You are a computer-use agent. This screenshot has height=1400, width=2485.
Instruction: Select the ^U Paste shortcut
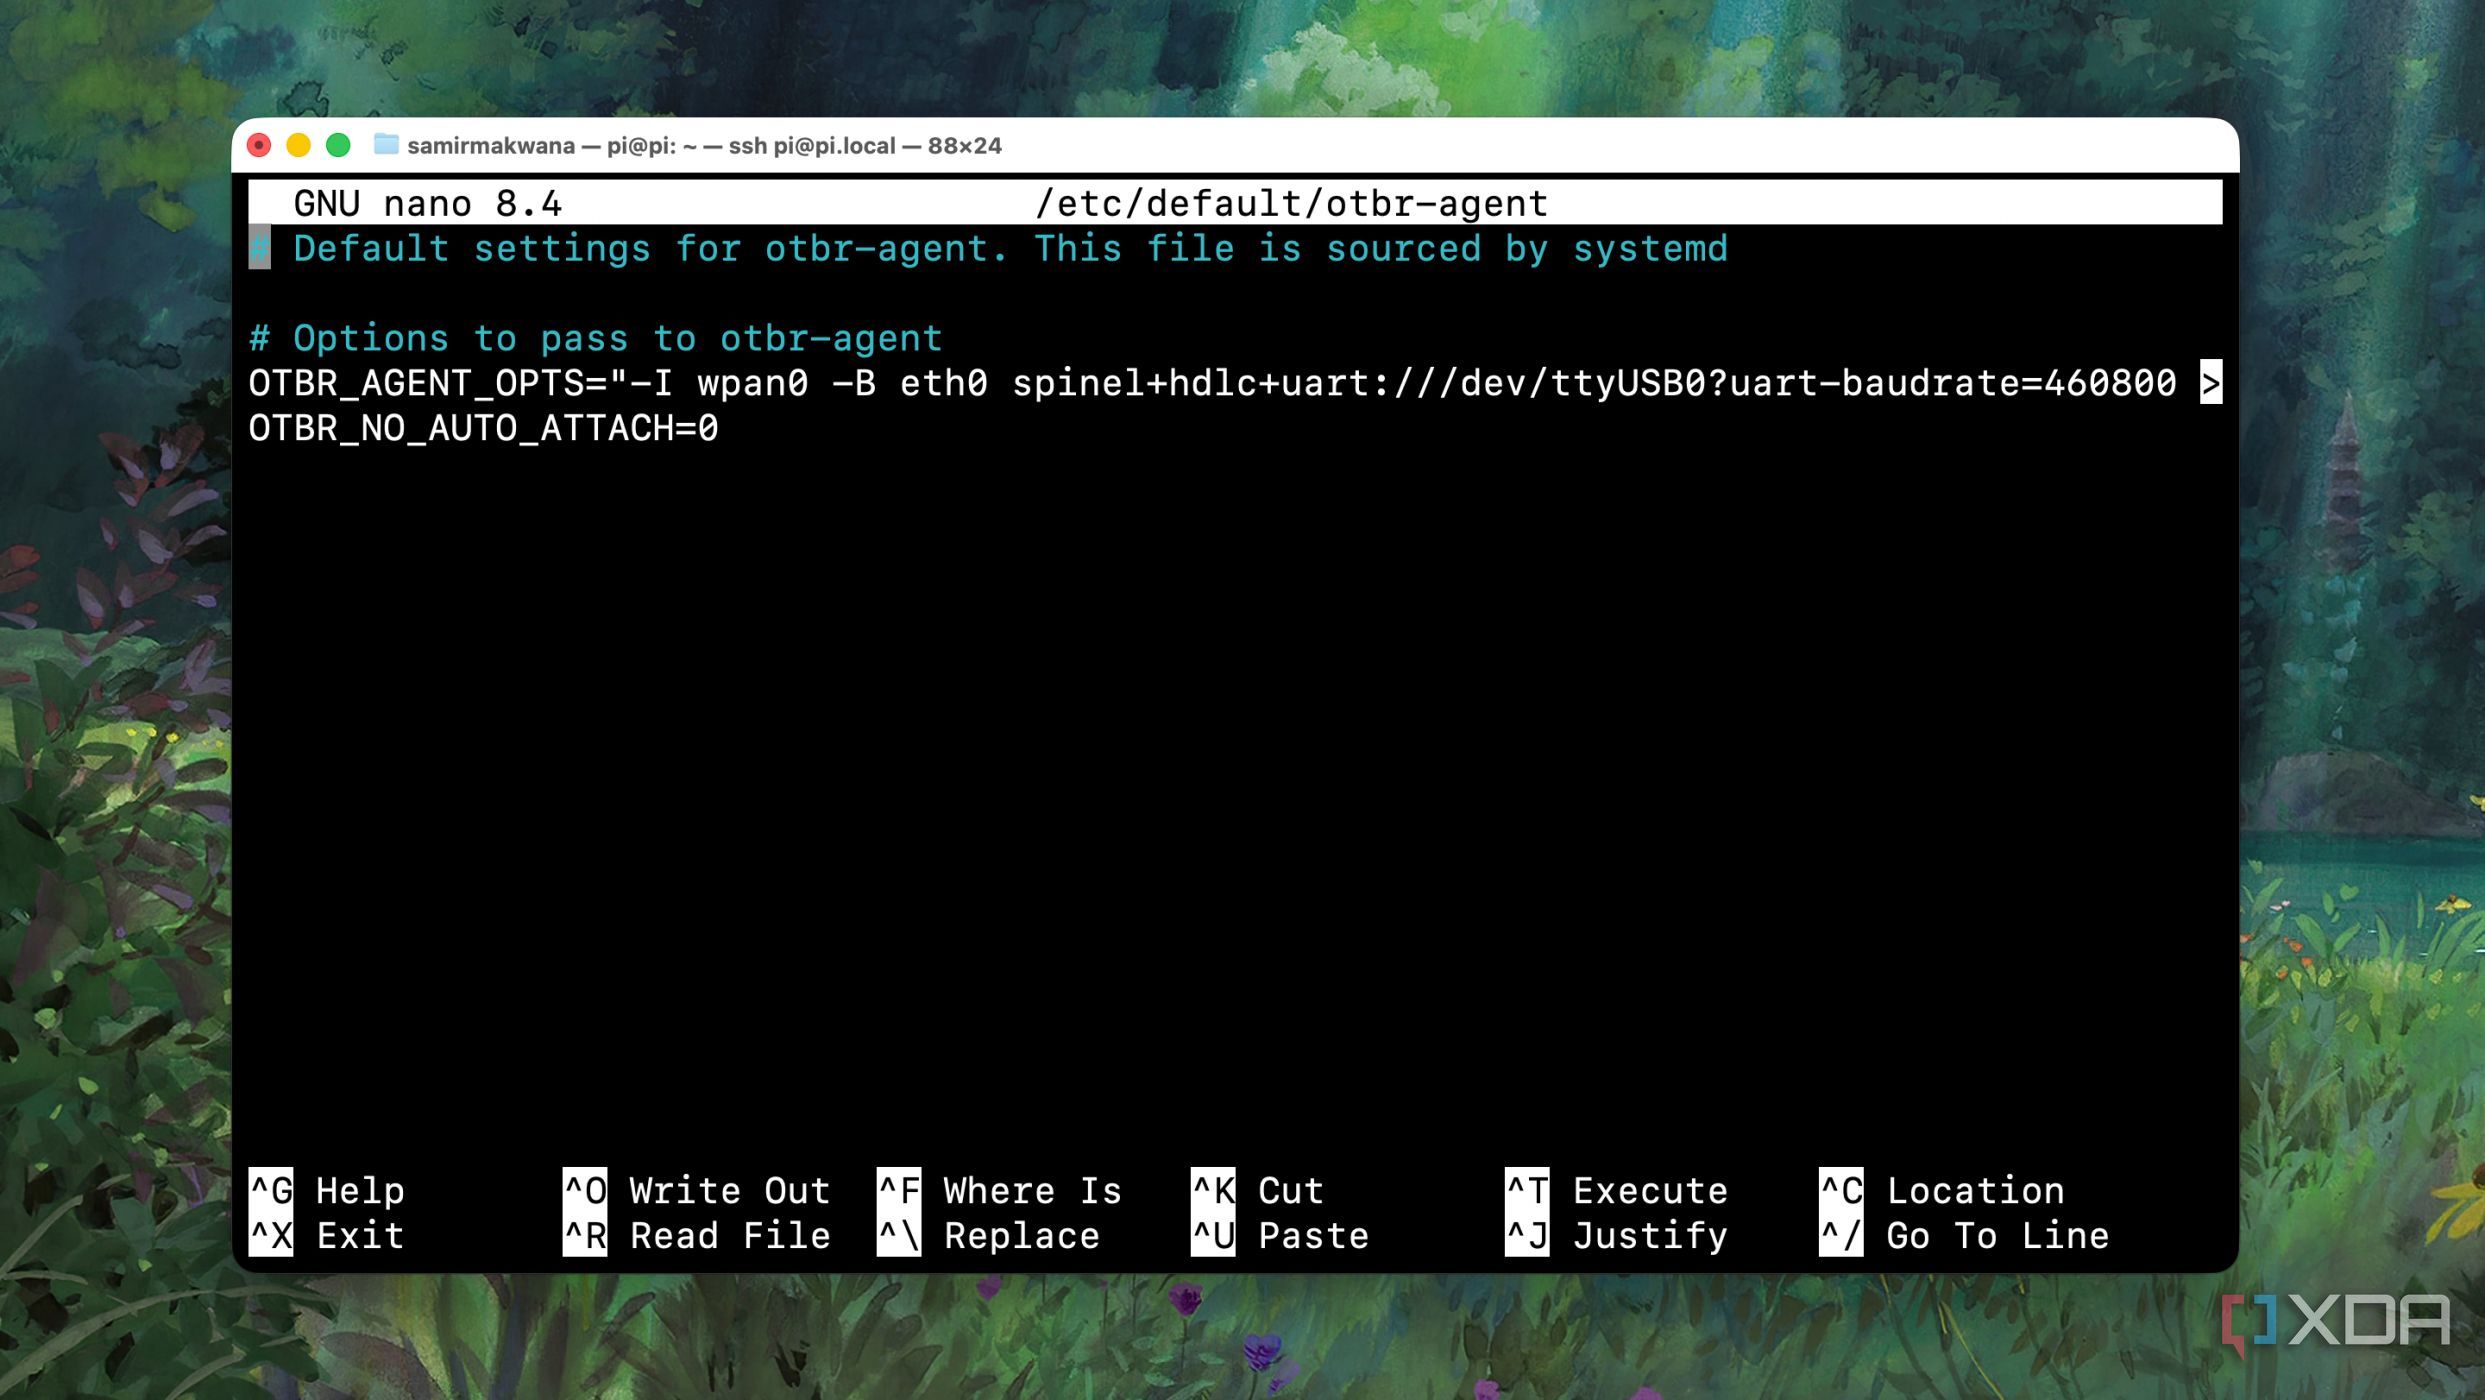(1280, 1235)
